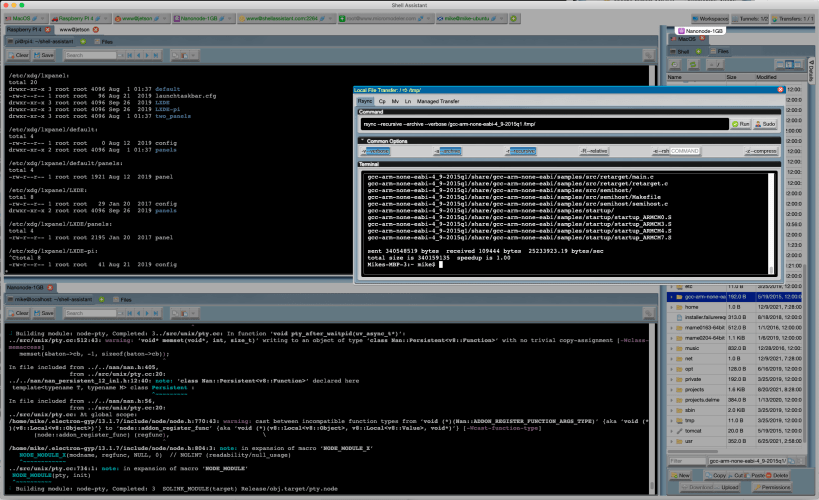The image size is (819, 500).
Task: Click the refresh icon in file browser toolbar
Action: 693,64
